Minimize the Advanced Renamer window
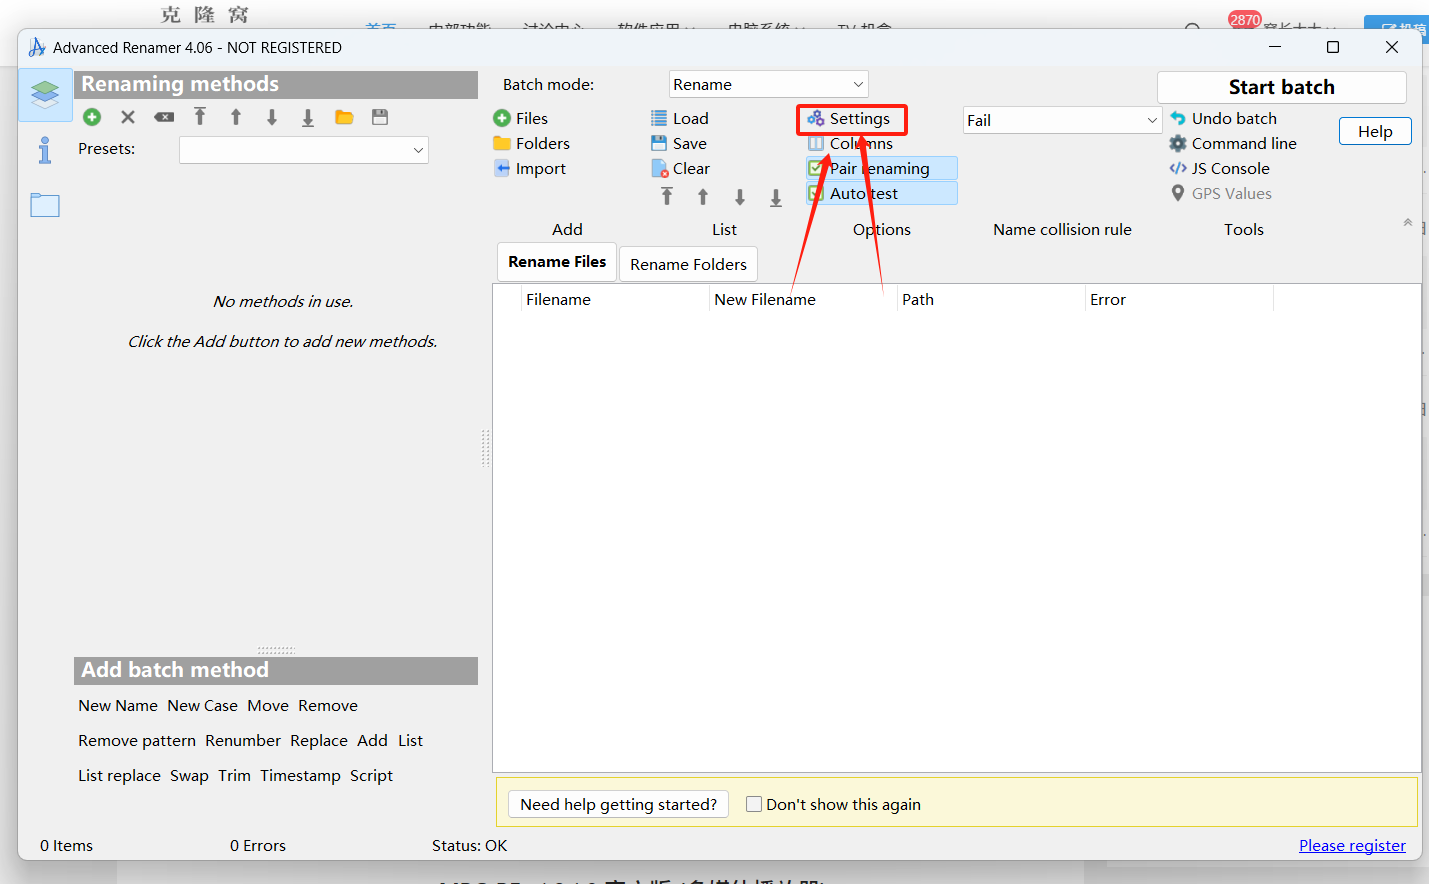The height and width of the screenshot is (884, 1429). pos(1275,47)
